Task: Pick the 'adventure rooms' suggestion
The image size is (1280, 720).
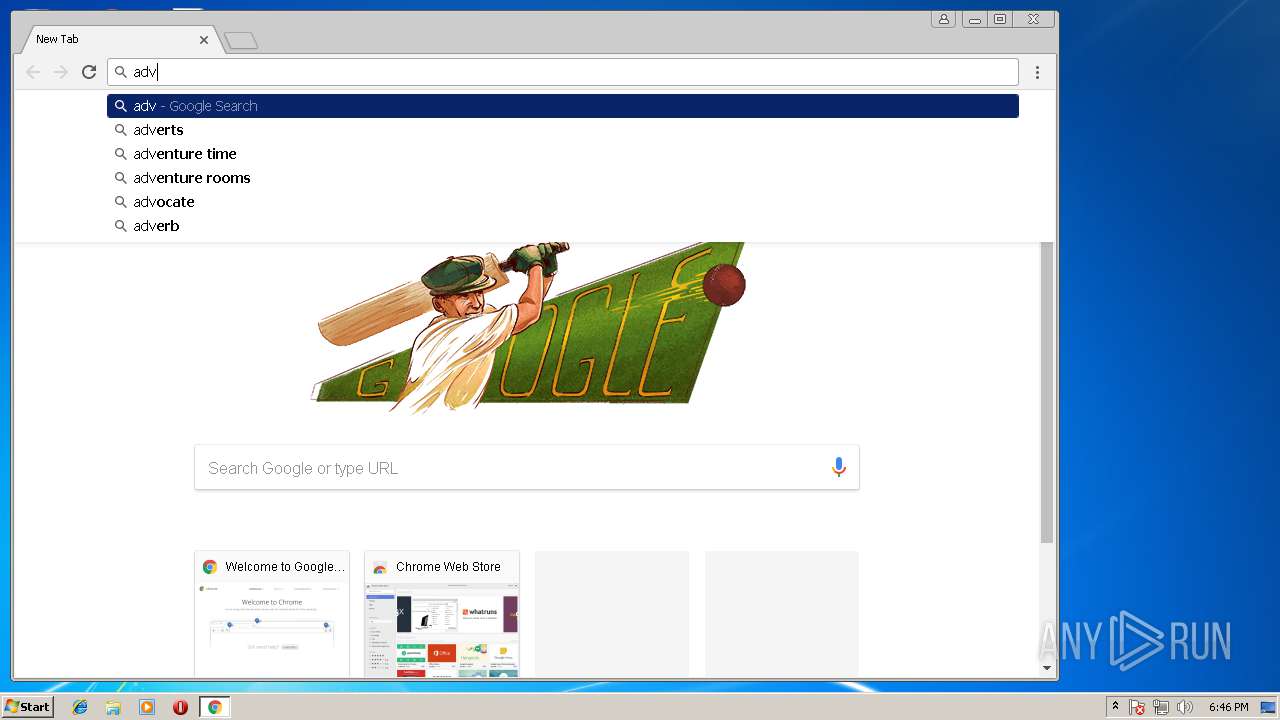Action: (x=563, y=178)
